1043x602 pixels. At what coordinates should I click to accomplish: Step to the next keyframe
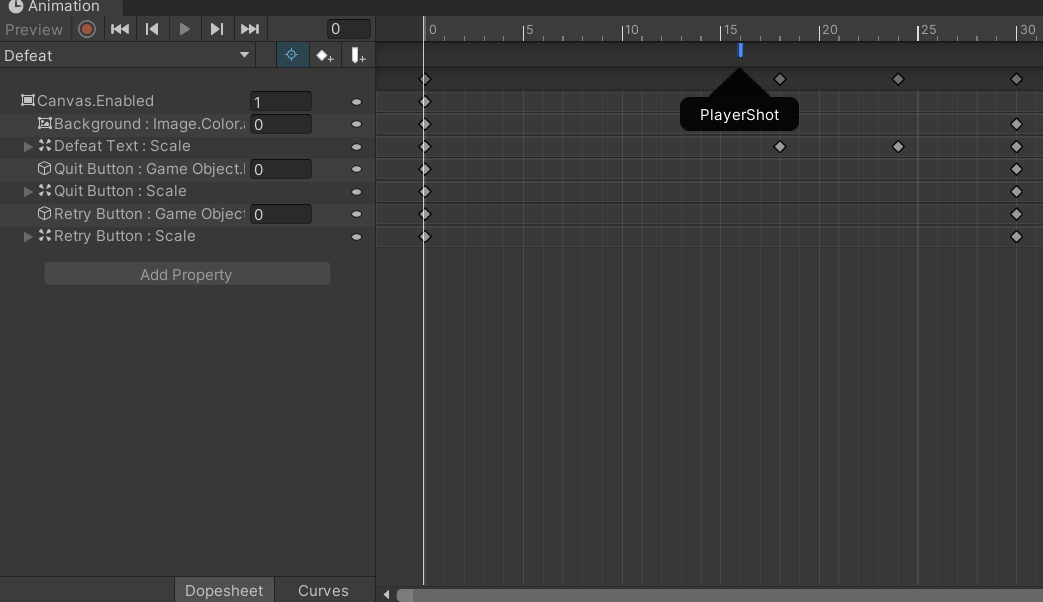point(217,29)
